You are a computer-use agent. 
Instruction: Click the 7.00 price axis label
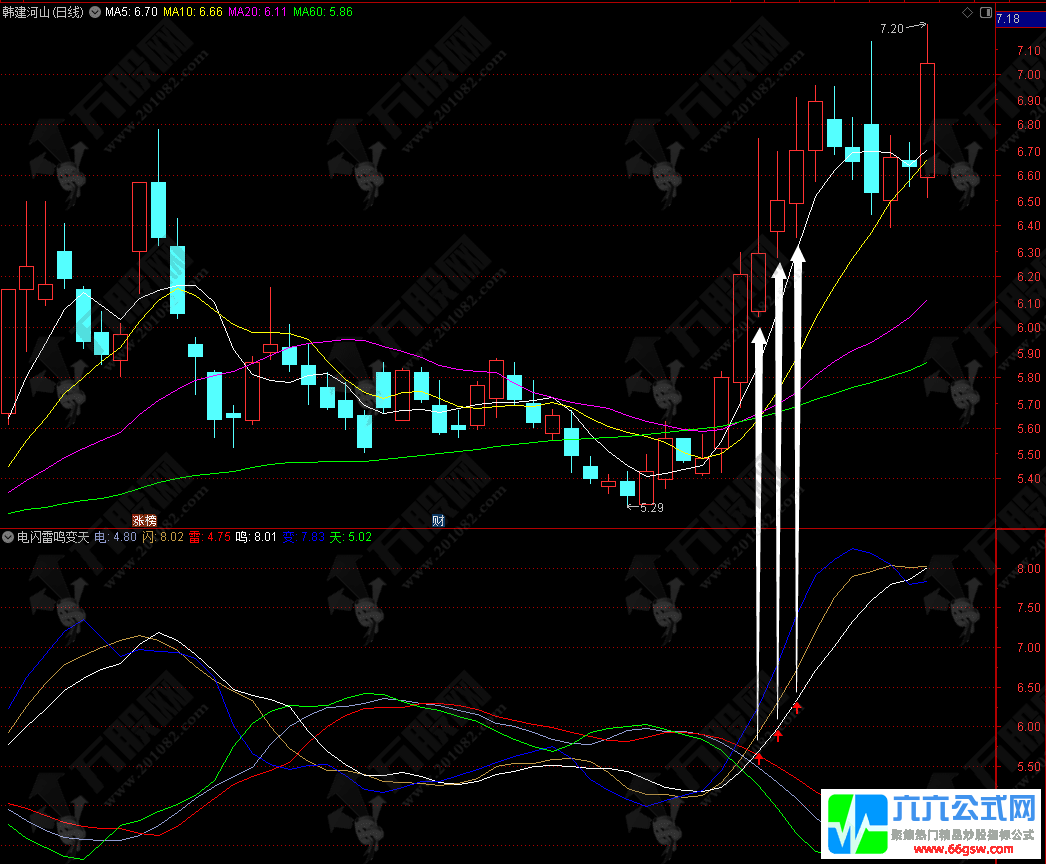1028,75
